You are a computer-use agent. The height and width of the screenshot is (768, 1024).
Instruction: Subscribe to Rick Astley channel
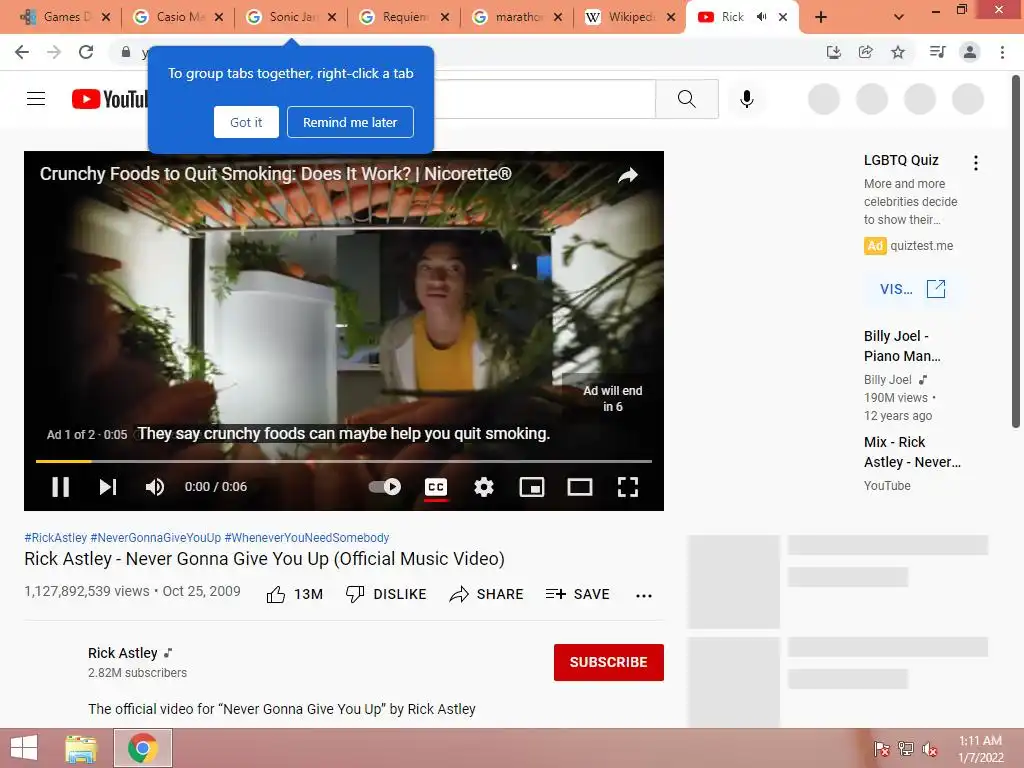click(609, 662)
